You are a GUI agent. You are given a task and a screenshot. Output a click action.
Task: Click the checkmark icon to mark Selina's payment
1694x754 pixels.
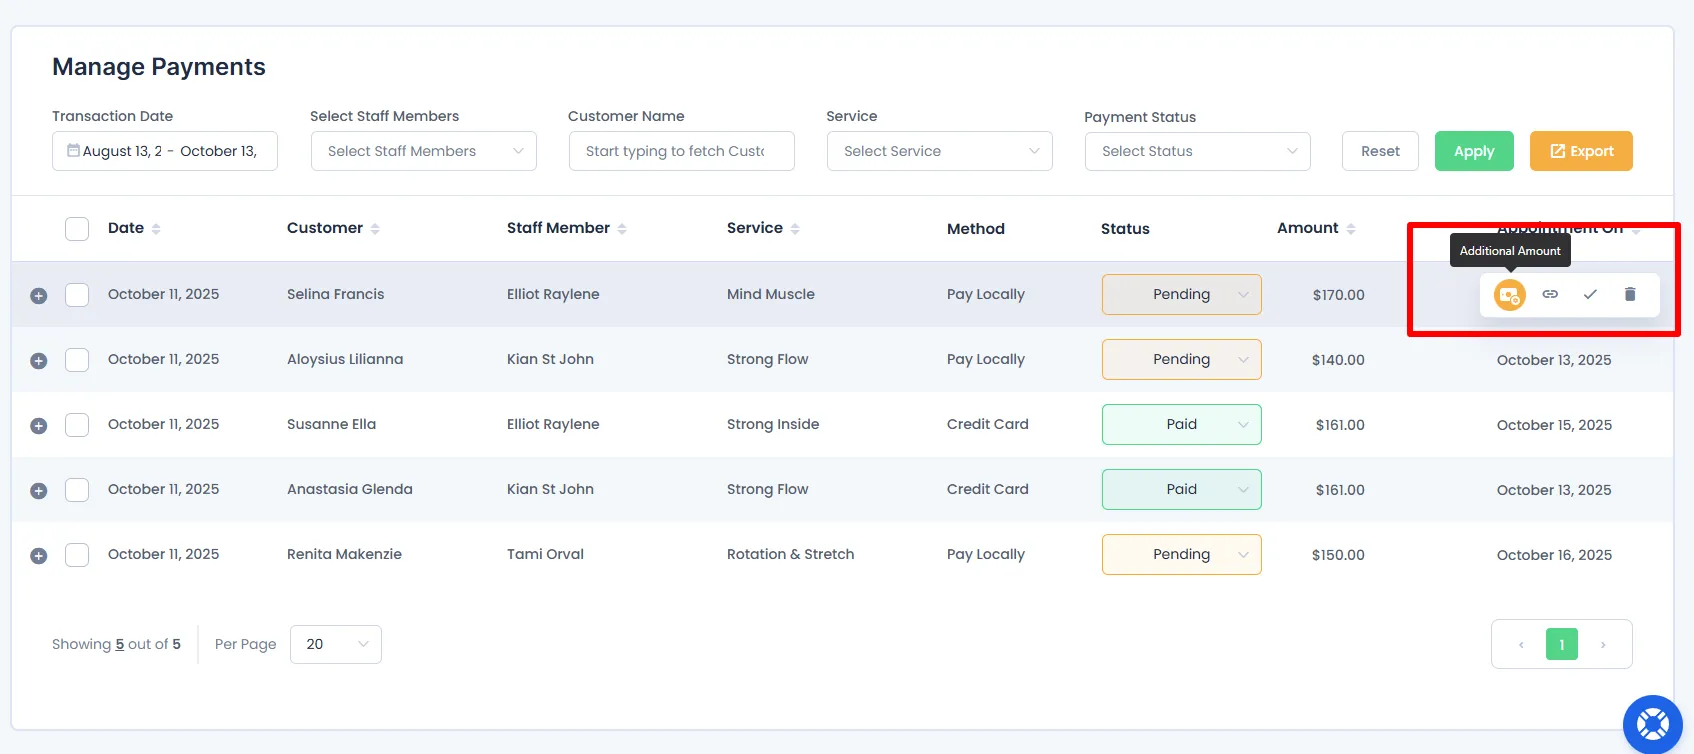(x=1590, y=294)
